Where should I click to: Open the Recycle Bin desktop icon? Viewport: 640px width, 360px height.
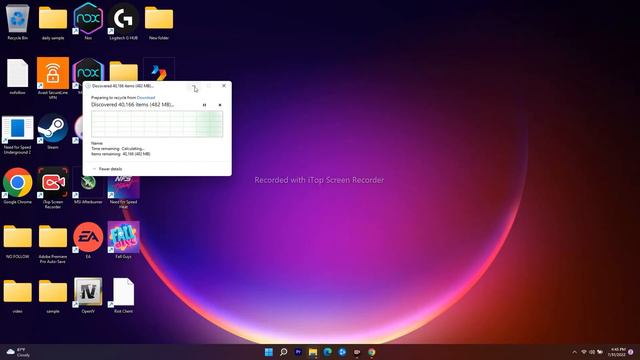[18, 22]
